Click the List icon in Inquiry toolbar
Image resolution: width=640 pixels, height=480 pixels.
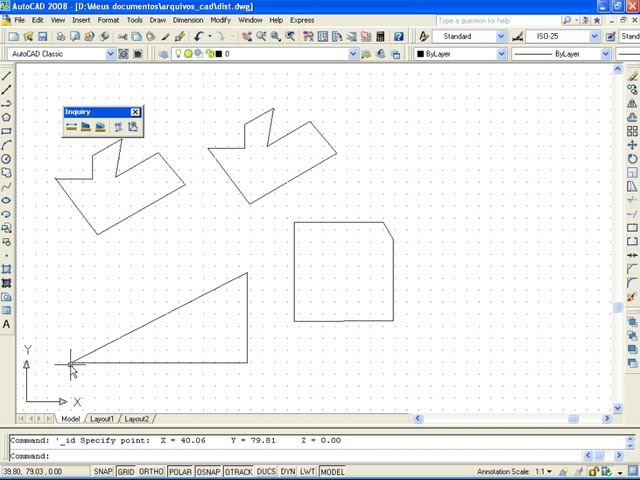pos(118,127)
